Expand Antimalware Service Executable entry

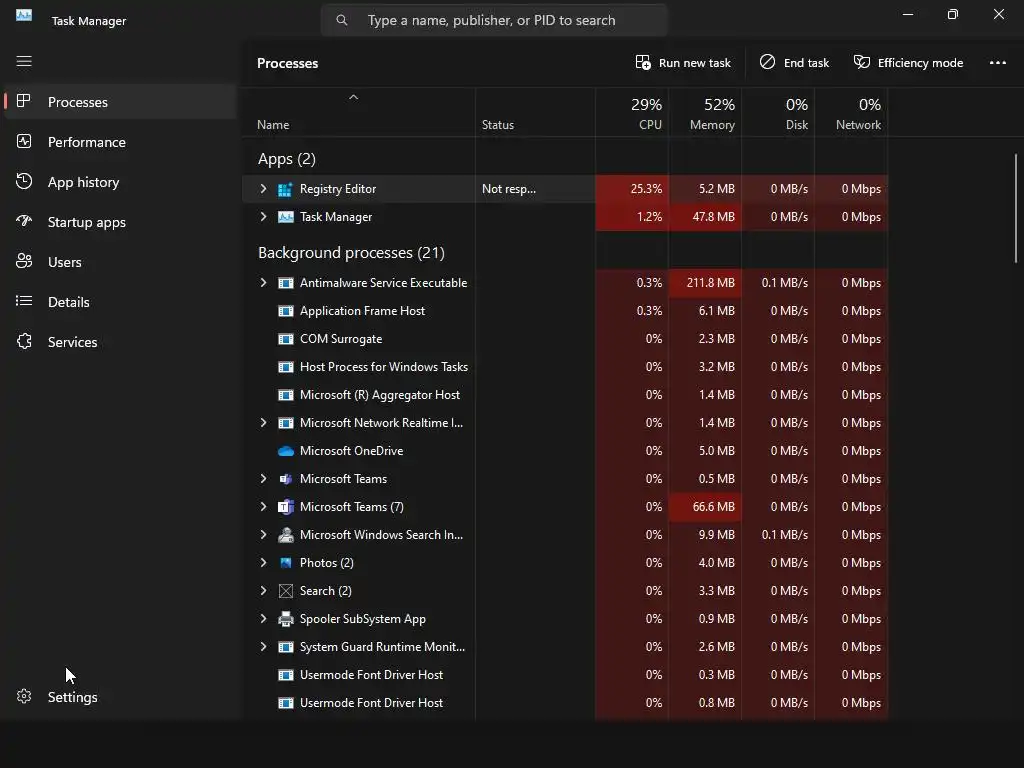(263, 283)
